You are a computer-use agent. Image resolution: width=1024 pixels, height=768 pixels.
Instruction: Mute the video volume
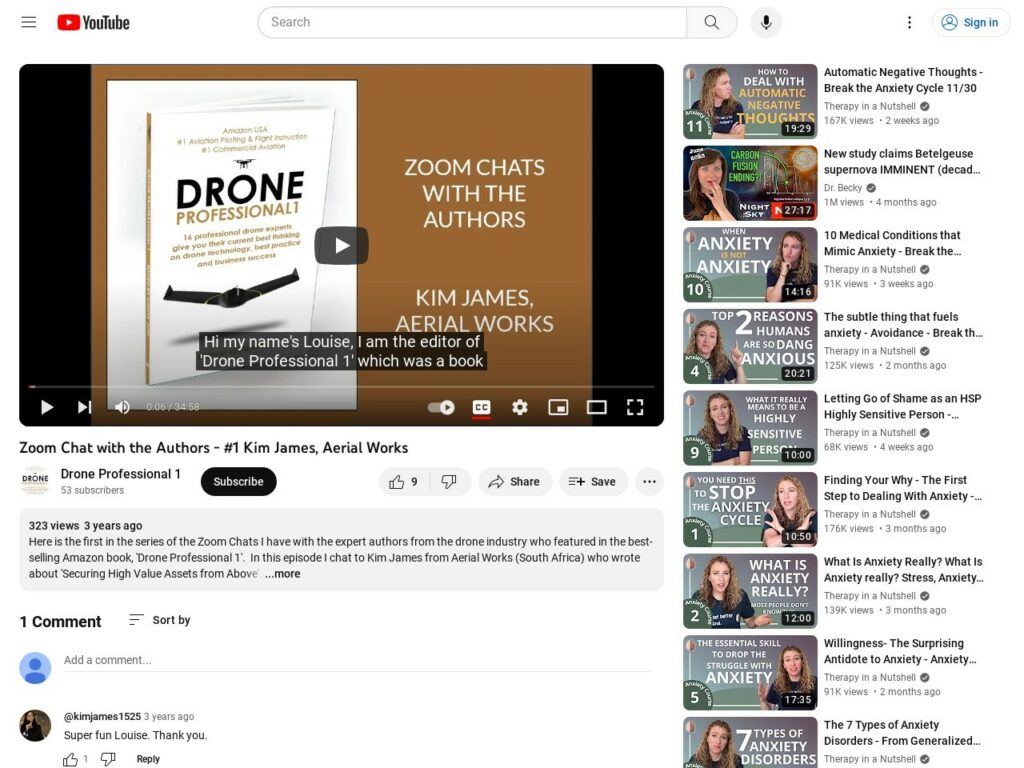click(122, 408)
